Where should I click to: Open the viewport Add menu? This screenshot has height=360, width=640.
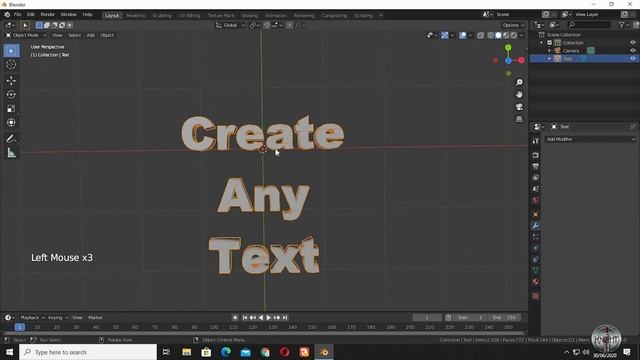91,36
